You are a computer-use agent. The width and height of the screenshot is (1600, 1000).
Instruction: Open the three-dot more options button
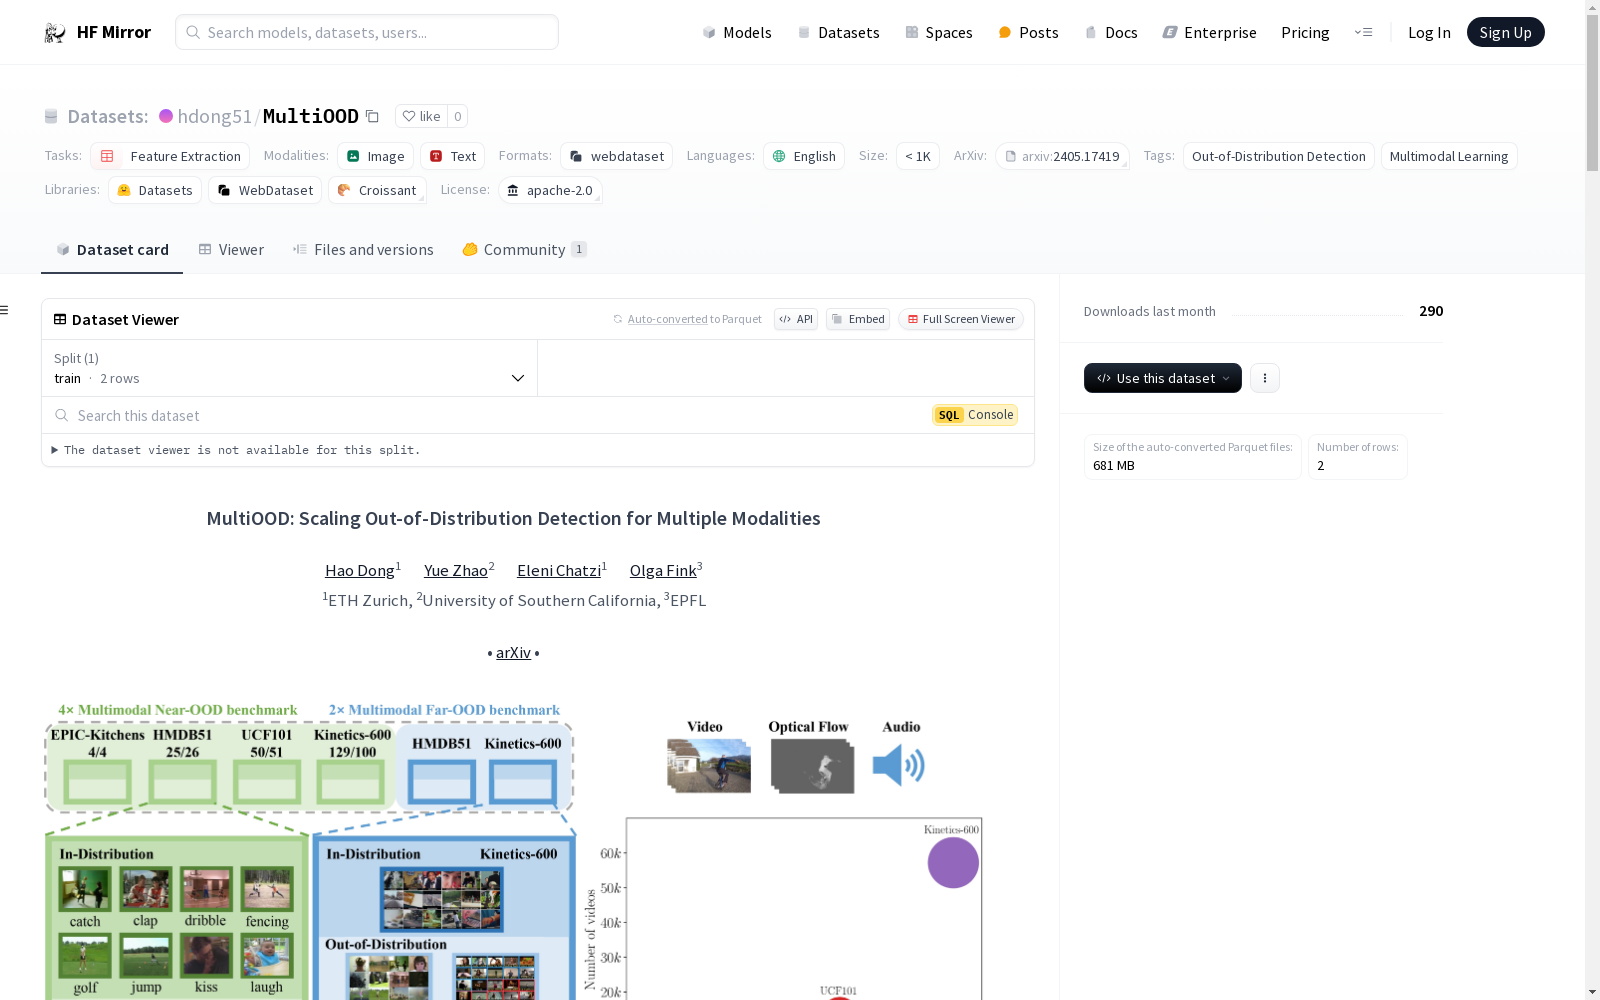[1265, 378]
